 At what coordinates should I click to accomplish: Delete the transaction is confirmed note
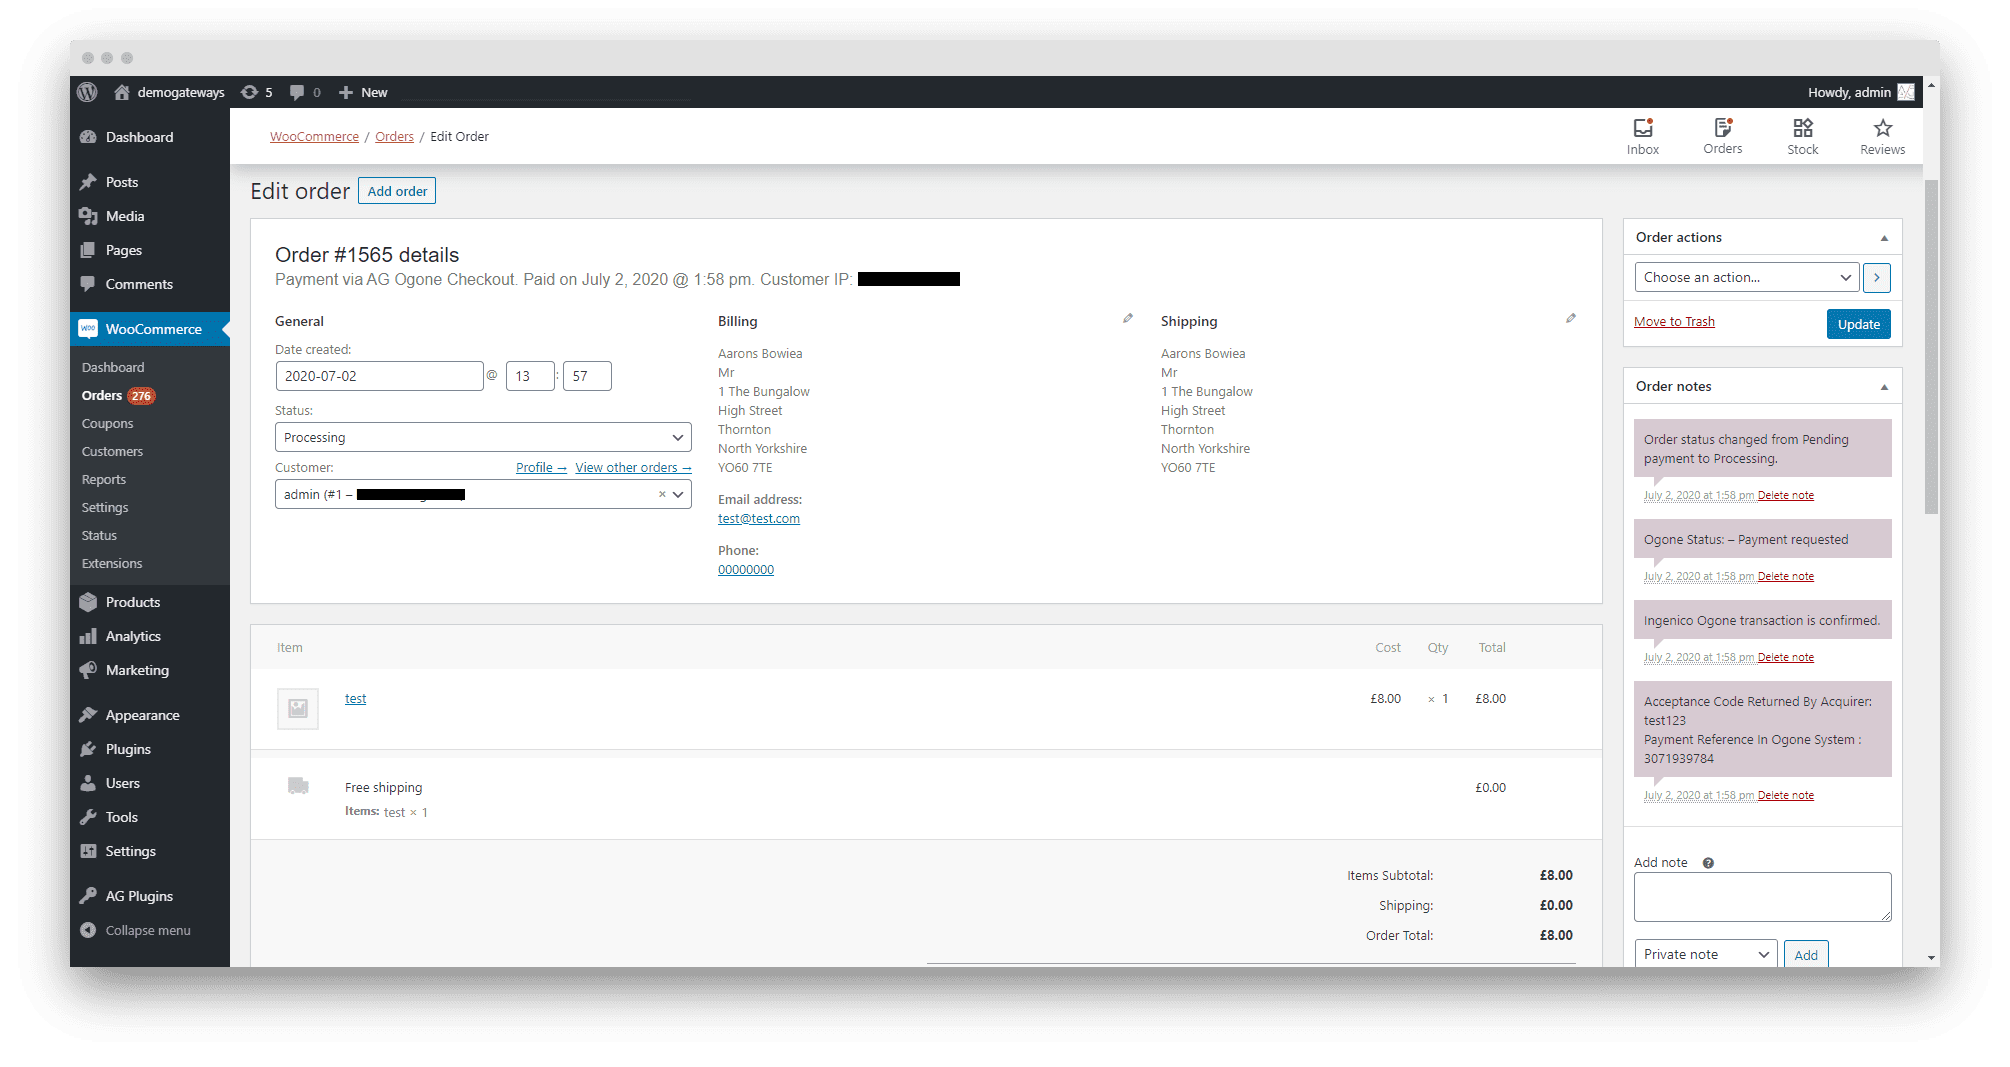[x=1785, y=657]
